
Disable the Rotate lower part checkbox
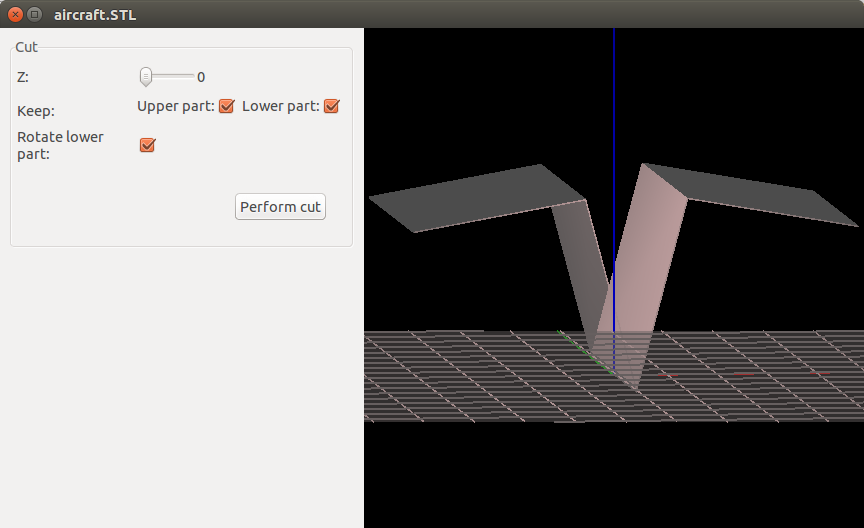pyautogui.click(x=147, y=145)
